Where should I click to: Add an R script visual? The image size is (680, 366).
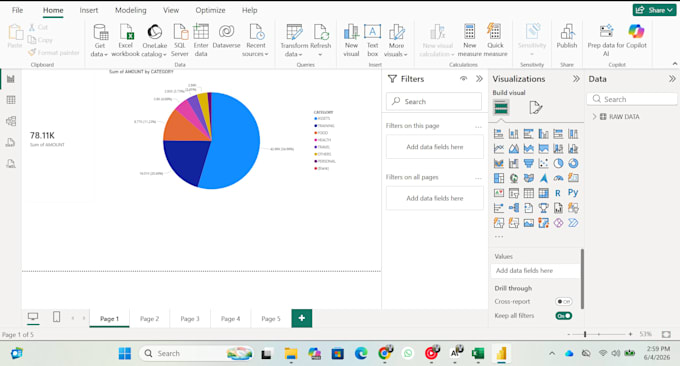(x=558, y=193)
